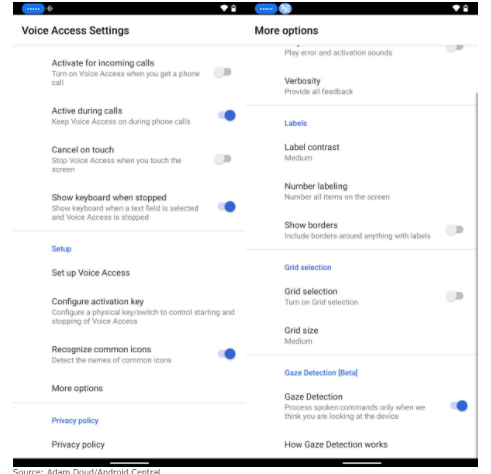The width and height of the screenshot is (491, 474).
Task: Turn off Gaze Detection switch
Action: click(459, 406)
